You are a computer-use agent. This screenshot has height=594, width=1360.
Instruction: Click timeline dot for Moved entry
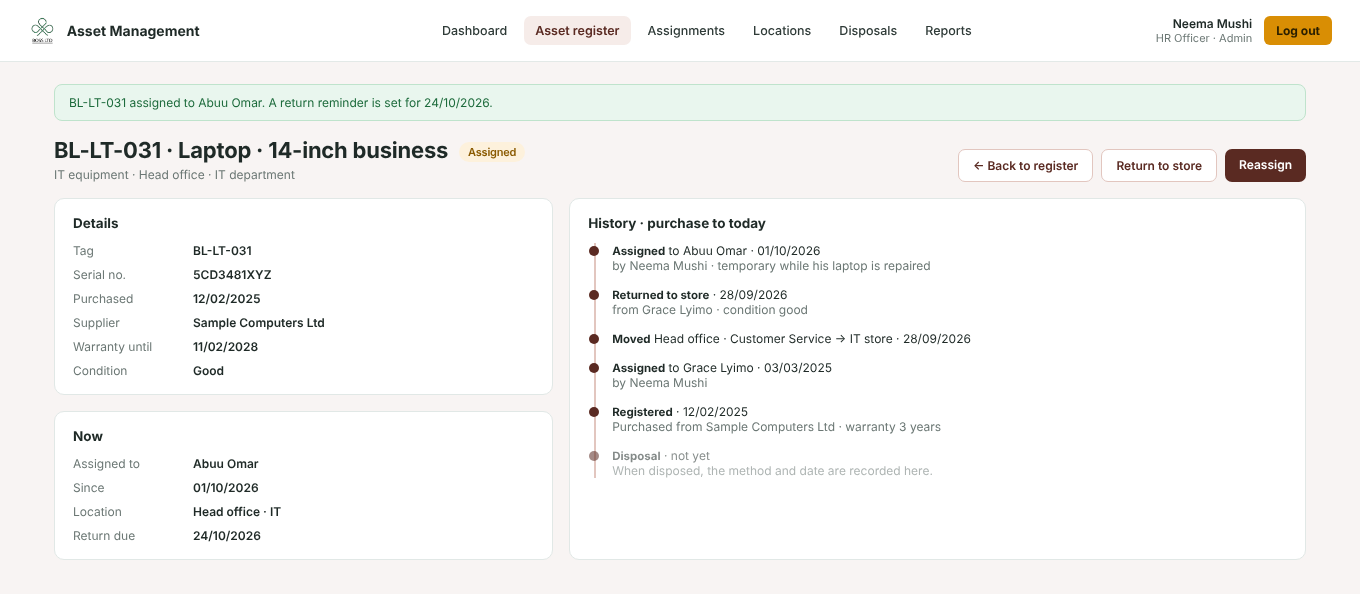tap(594, 339)
